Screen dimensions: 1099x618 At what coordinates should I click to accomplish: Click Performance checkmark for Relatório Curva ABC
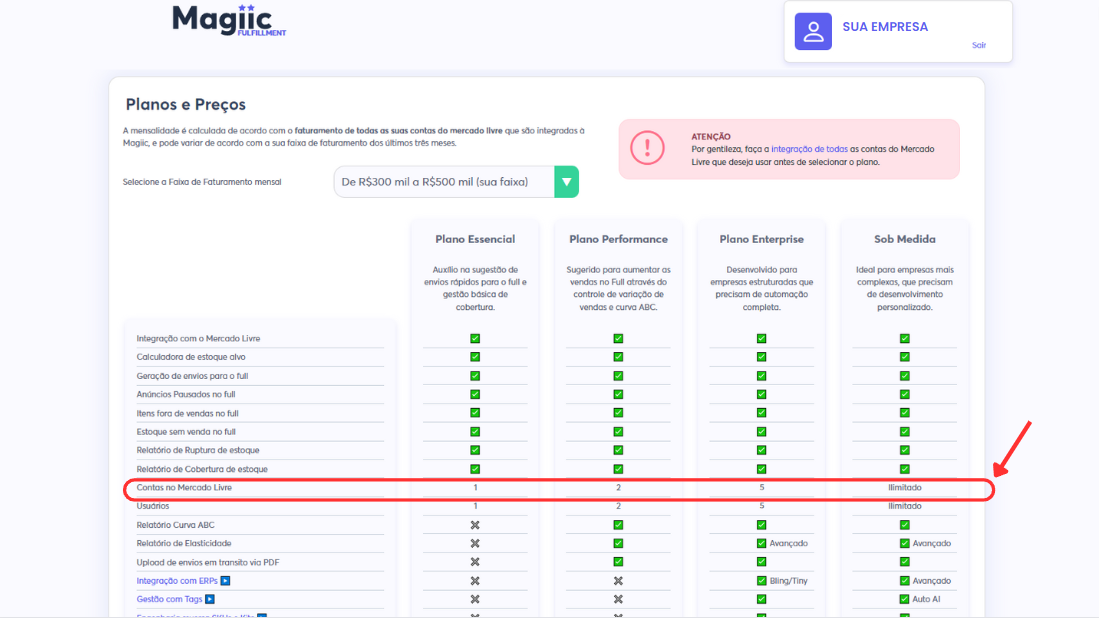(618, 525)
